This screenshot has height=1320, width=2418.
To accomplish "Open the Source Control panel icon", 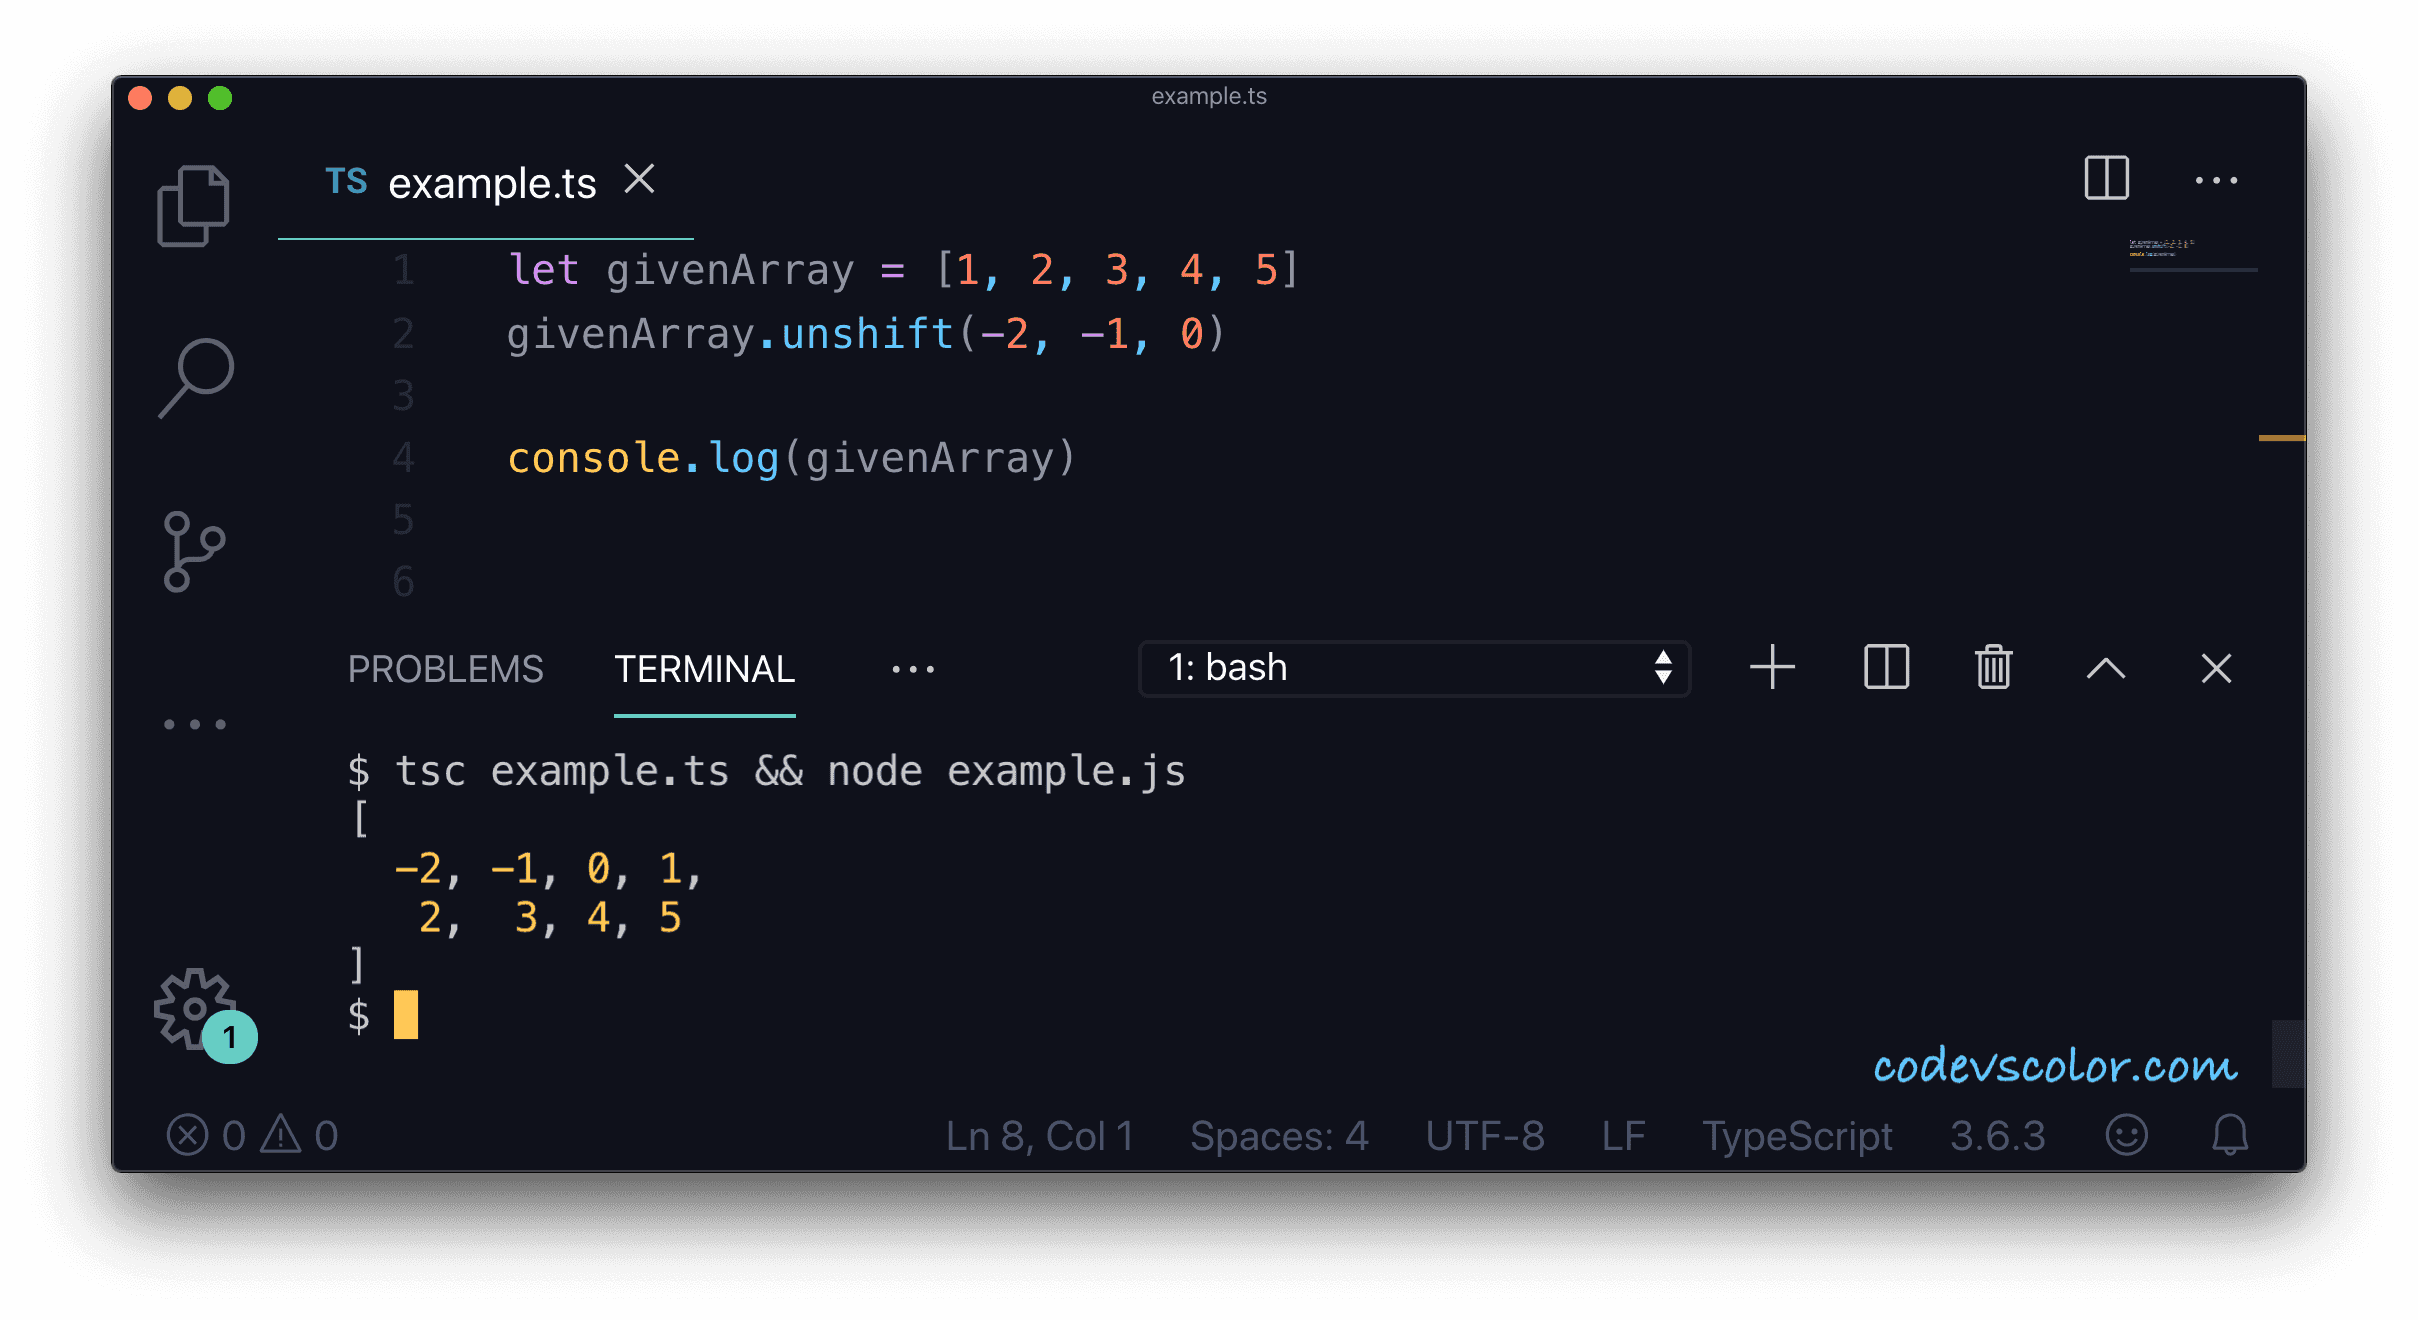I will 195,550.
